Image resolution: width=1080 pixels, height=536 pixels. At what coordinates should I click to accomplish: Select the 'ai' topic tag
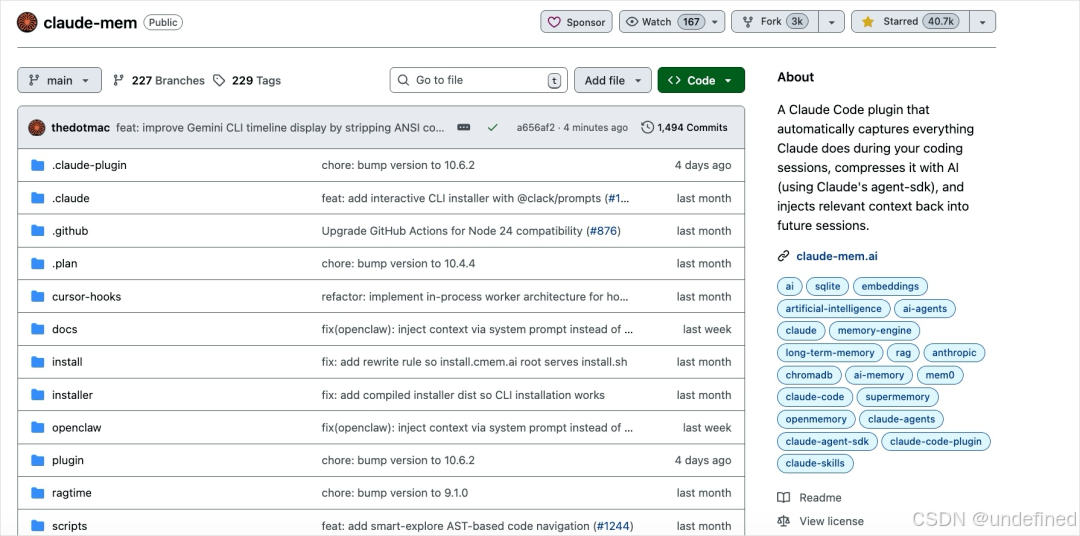pos(789,287)
